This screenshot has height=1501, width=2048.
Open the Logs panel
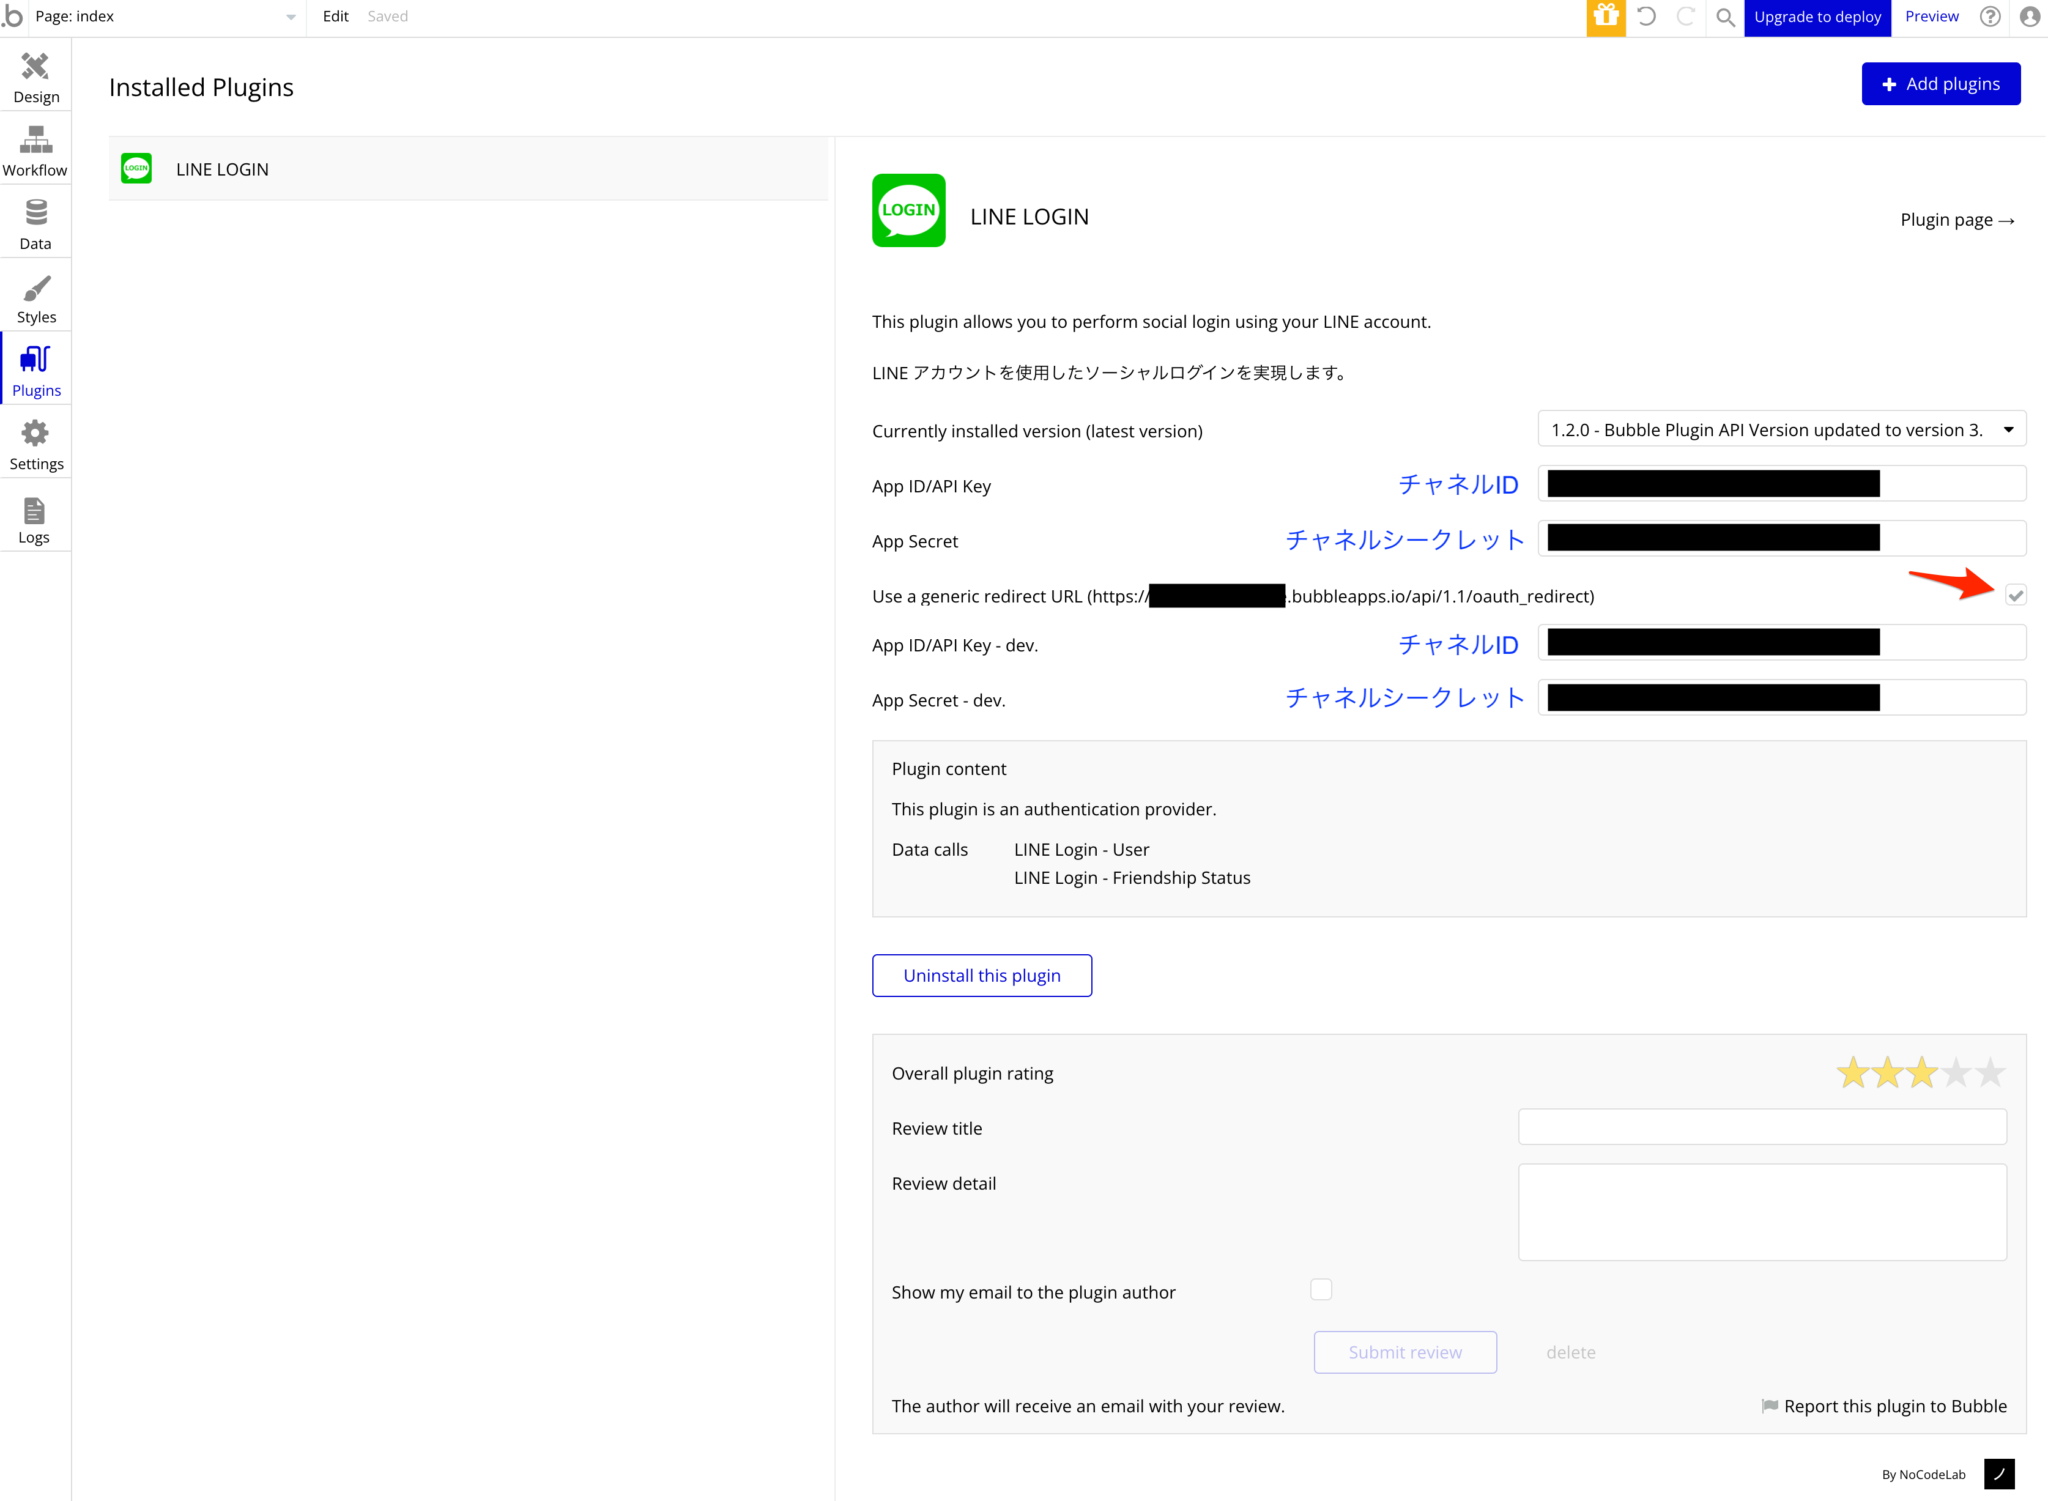[x=36, y=516]
